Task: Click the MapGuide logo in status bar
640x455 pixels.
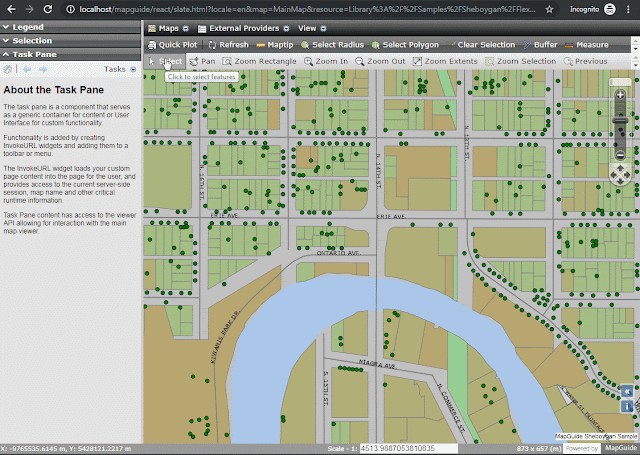Action: click(x=621, y=448)
